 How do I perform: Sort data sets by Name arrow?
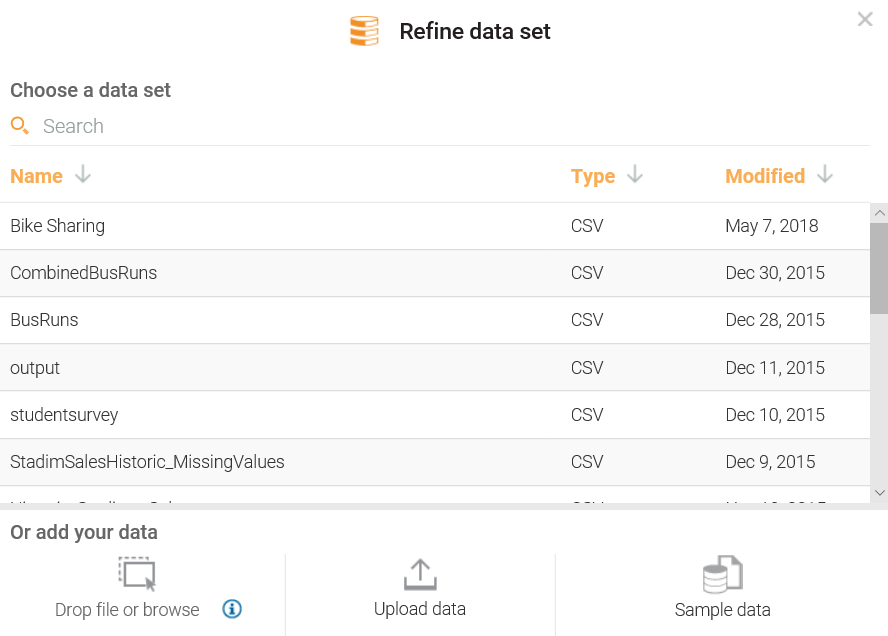coord(83,175)
